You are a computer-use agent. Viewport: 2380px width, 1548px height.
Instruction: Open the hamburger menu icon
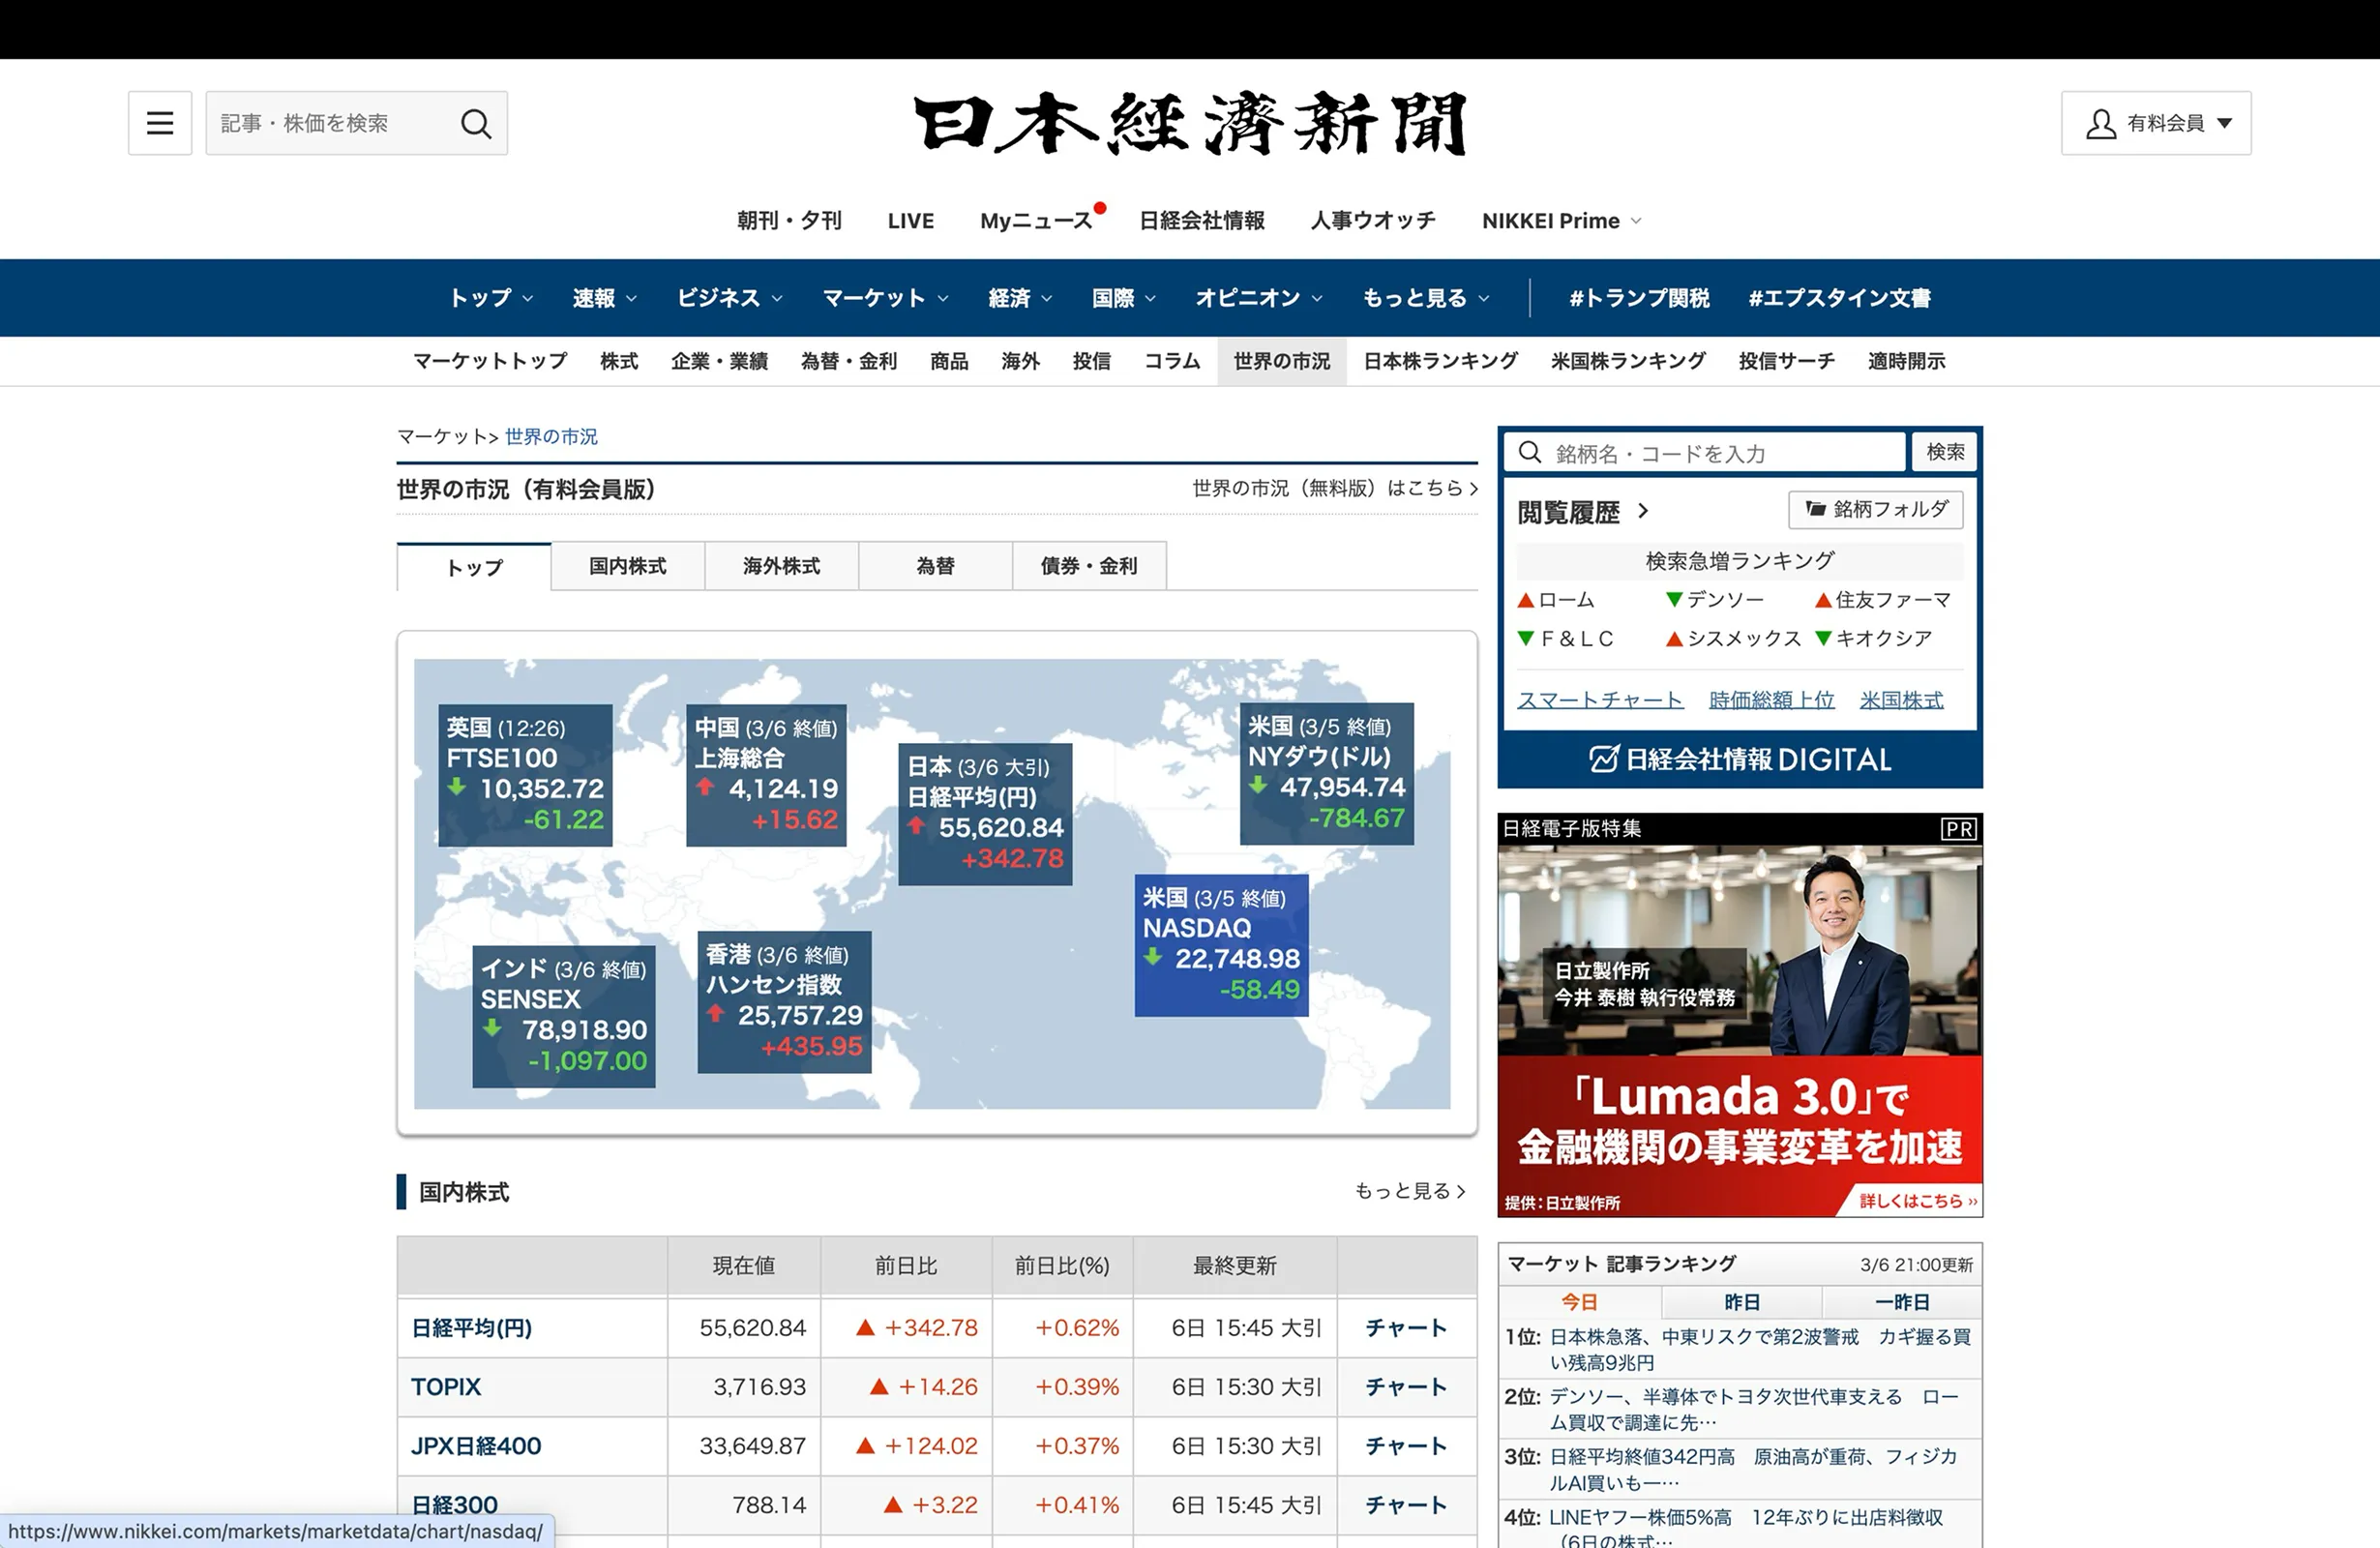coord(160,123)
